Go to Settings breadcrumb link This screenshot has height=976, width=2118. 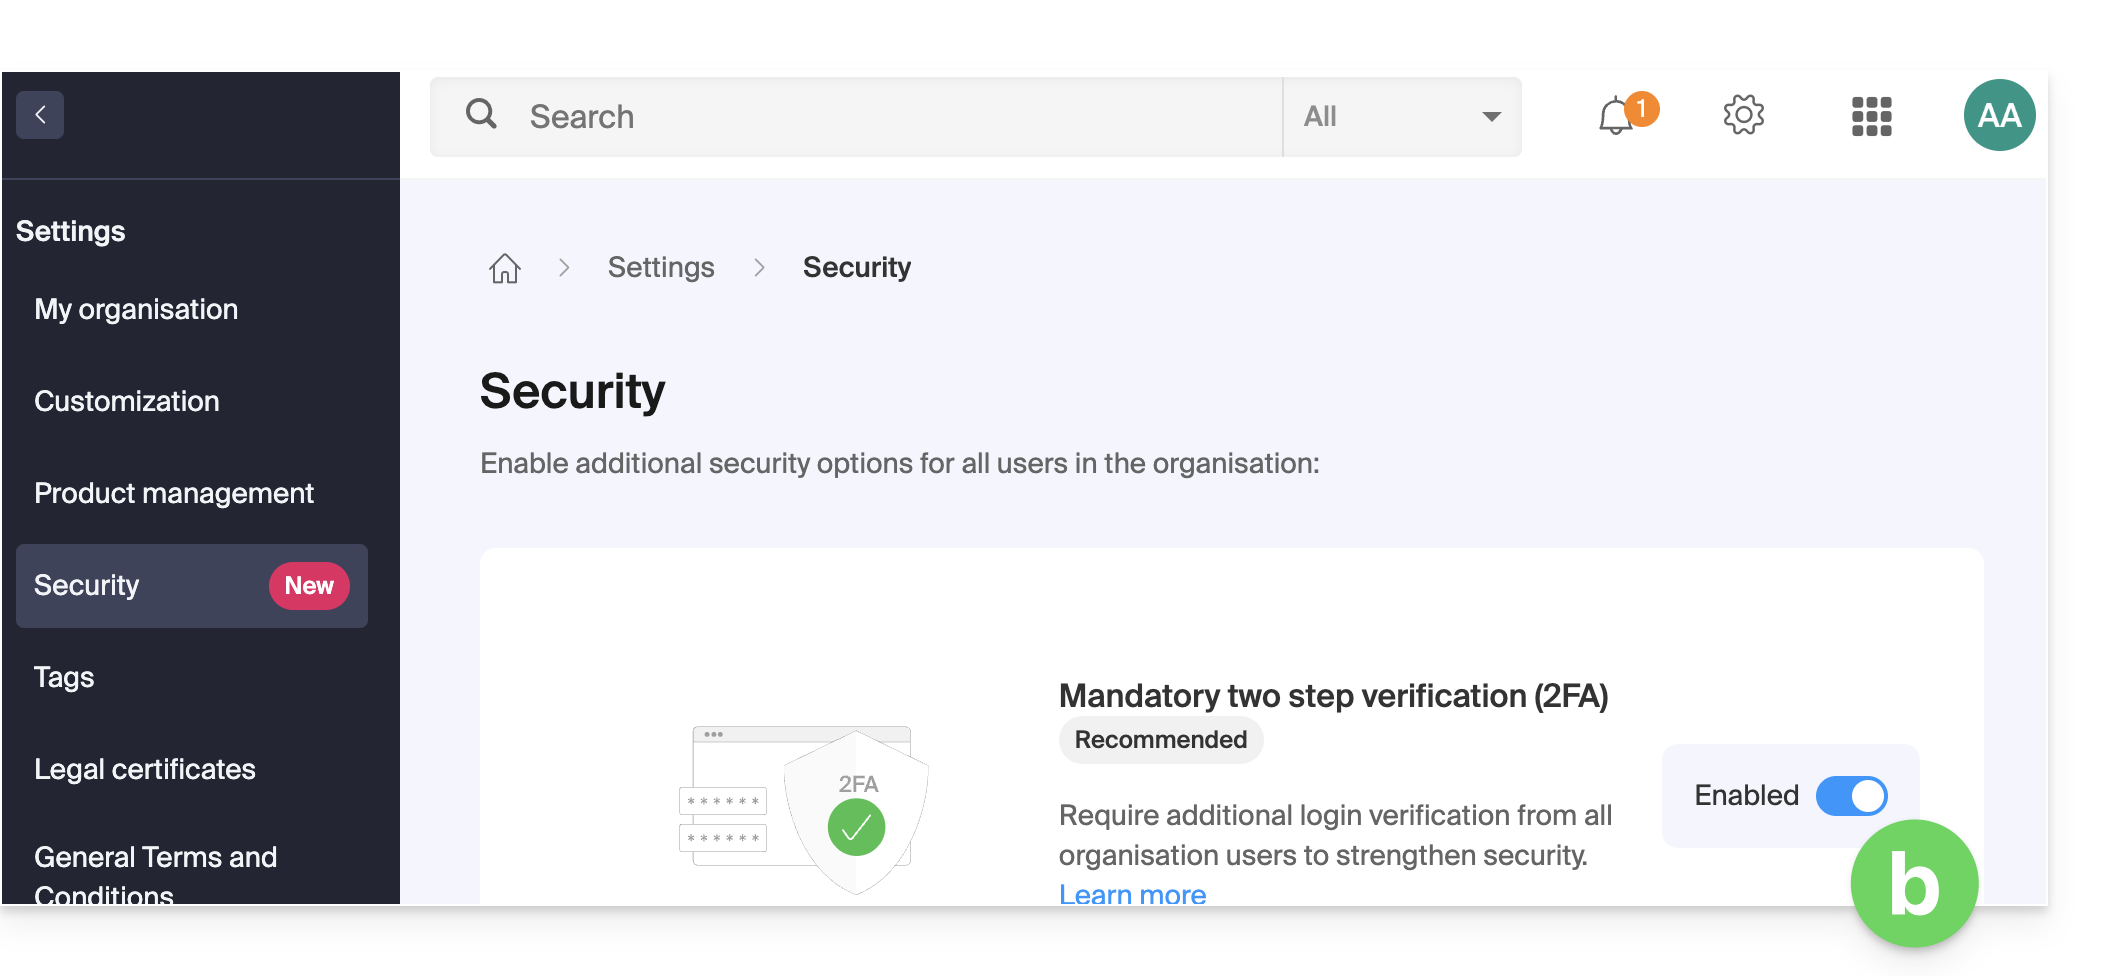click(661, 267)
